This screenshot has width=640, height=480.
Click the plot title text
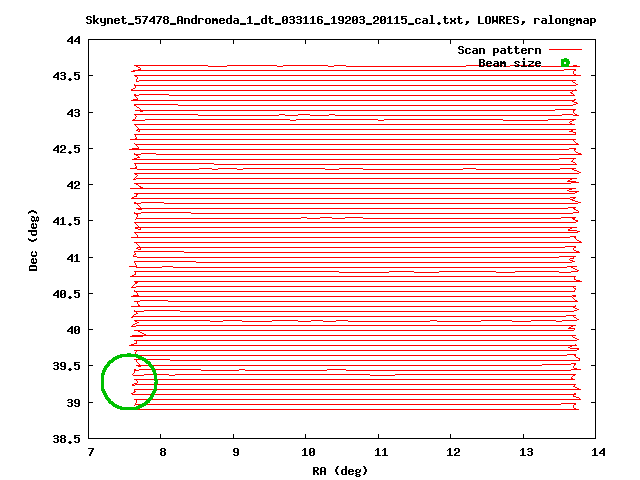coord(341,20)
